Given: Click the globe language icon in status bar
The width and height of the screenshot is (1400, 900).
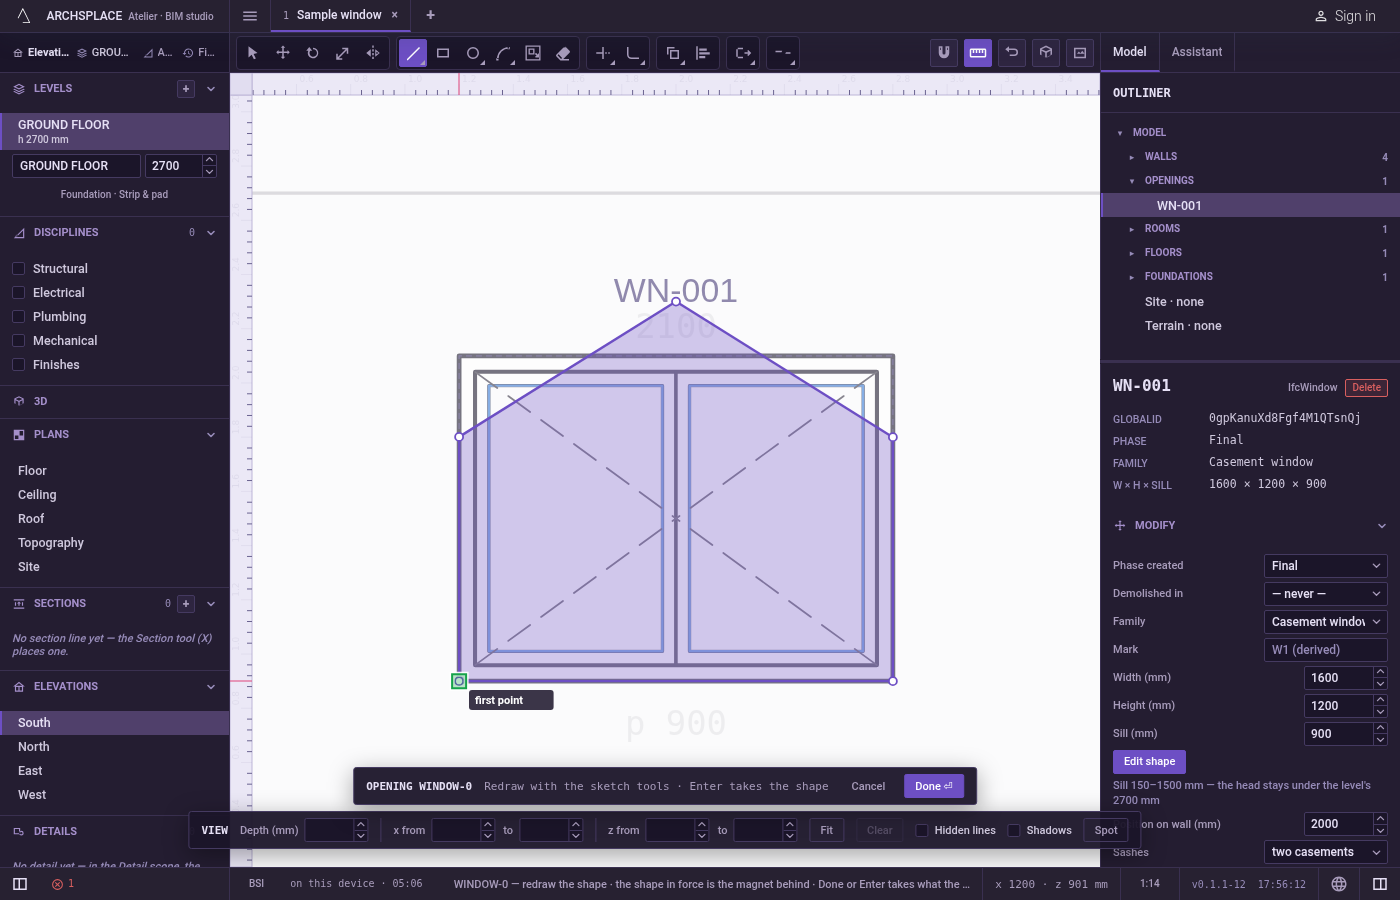Looking at the screenshot, I should click(x=1339, y=884).
